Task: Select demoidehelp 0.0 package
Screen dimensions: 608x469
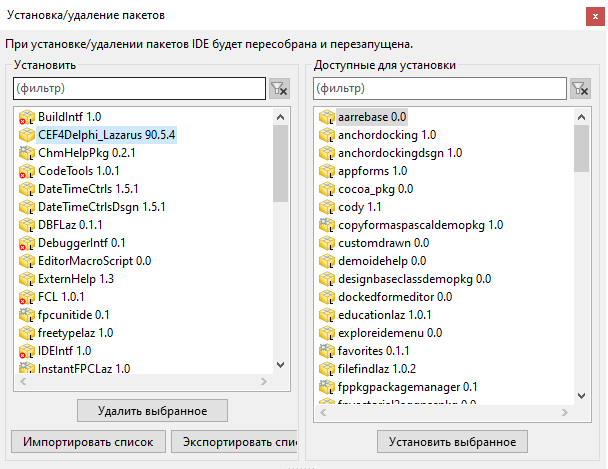Action: [382, 261]
